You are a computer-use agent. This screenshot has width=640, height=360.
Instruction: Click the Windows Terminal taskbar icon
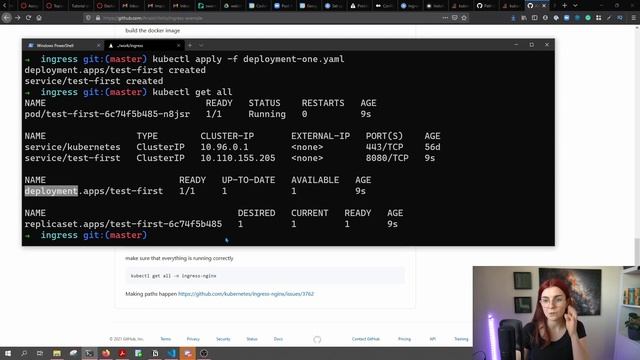tap(89, 353)
